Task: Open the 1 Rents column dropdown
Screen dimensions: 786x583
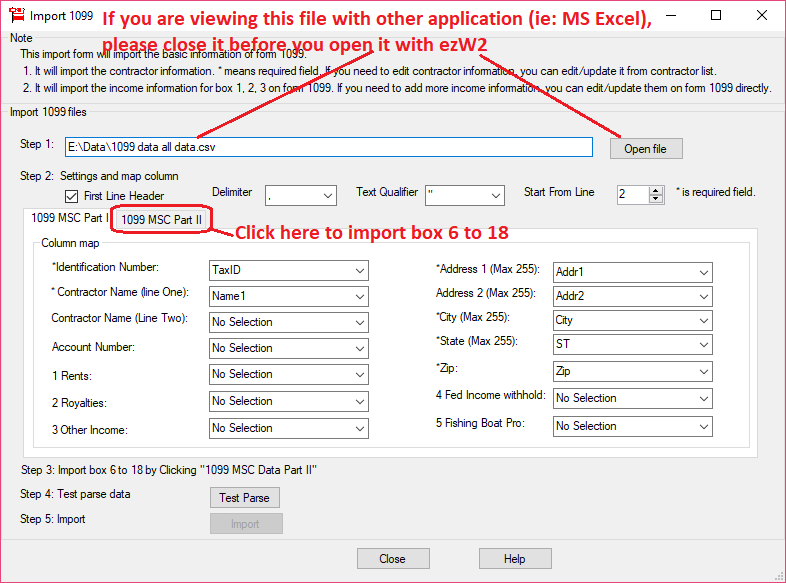Action: (x=289, y=374)
